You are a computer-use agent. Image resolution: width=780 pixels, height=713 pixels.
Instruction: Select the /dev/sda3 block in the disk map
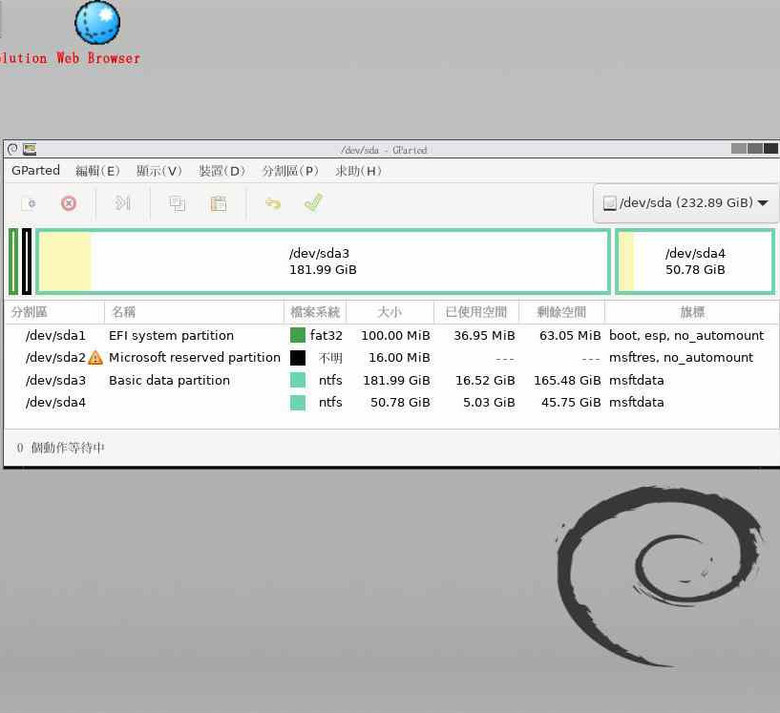(x=322, y=262)
